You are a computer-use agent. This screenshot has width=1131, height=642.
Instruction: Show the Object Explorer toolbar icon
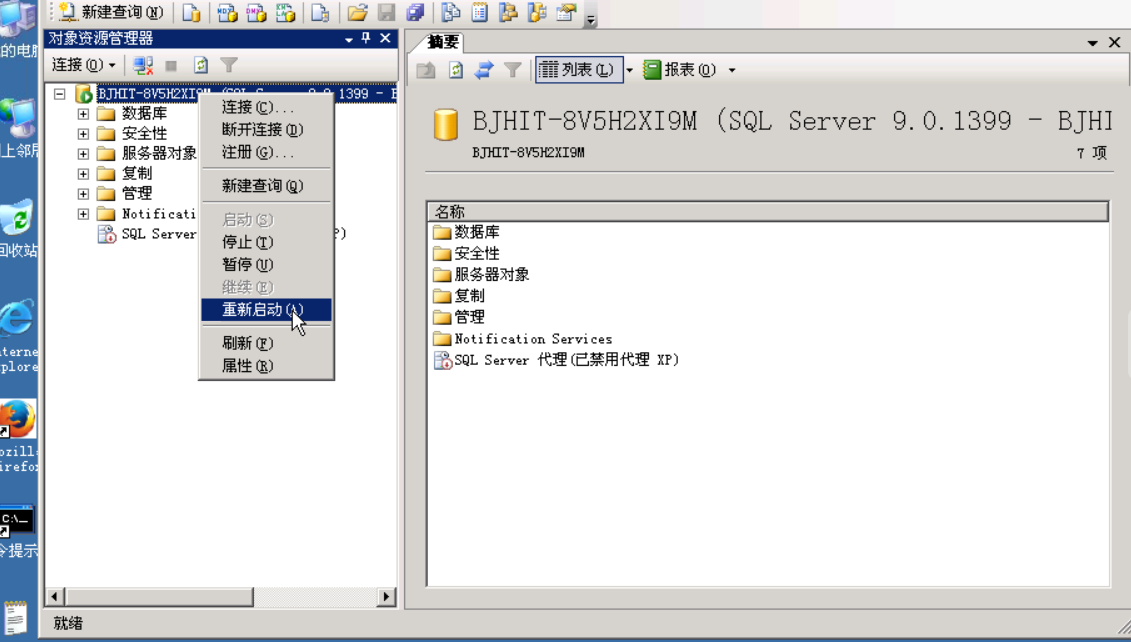point(509,12)
